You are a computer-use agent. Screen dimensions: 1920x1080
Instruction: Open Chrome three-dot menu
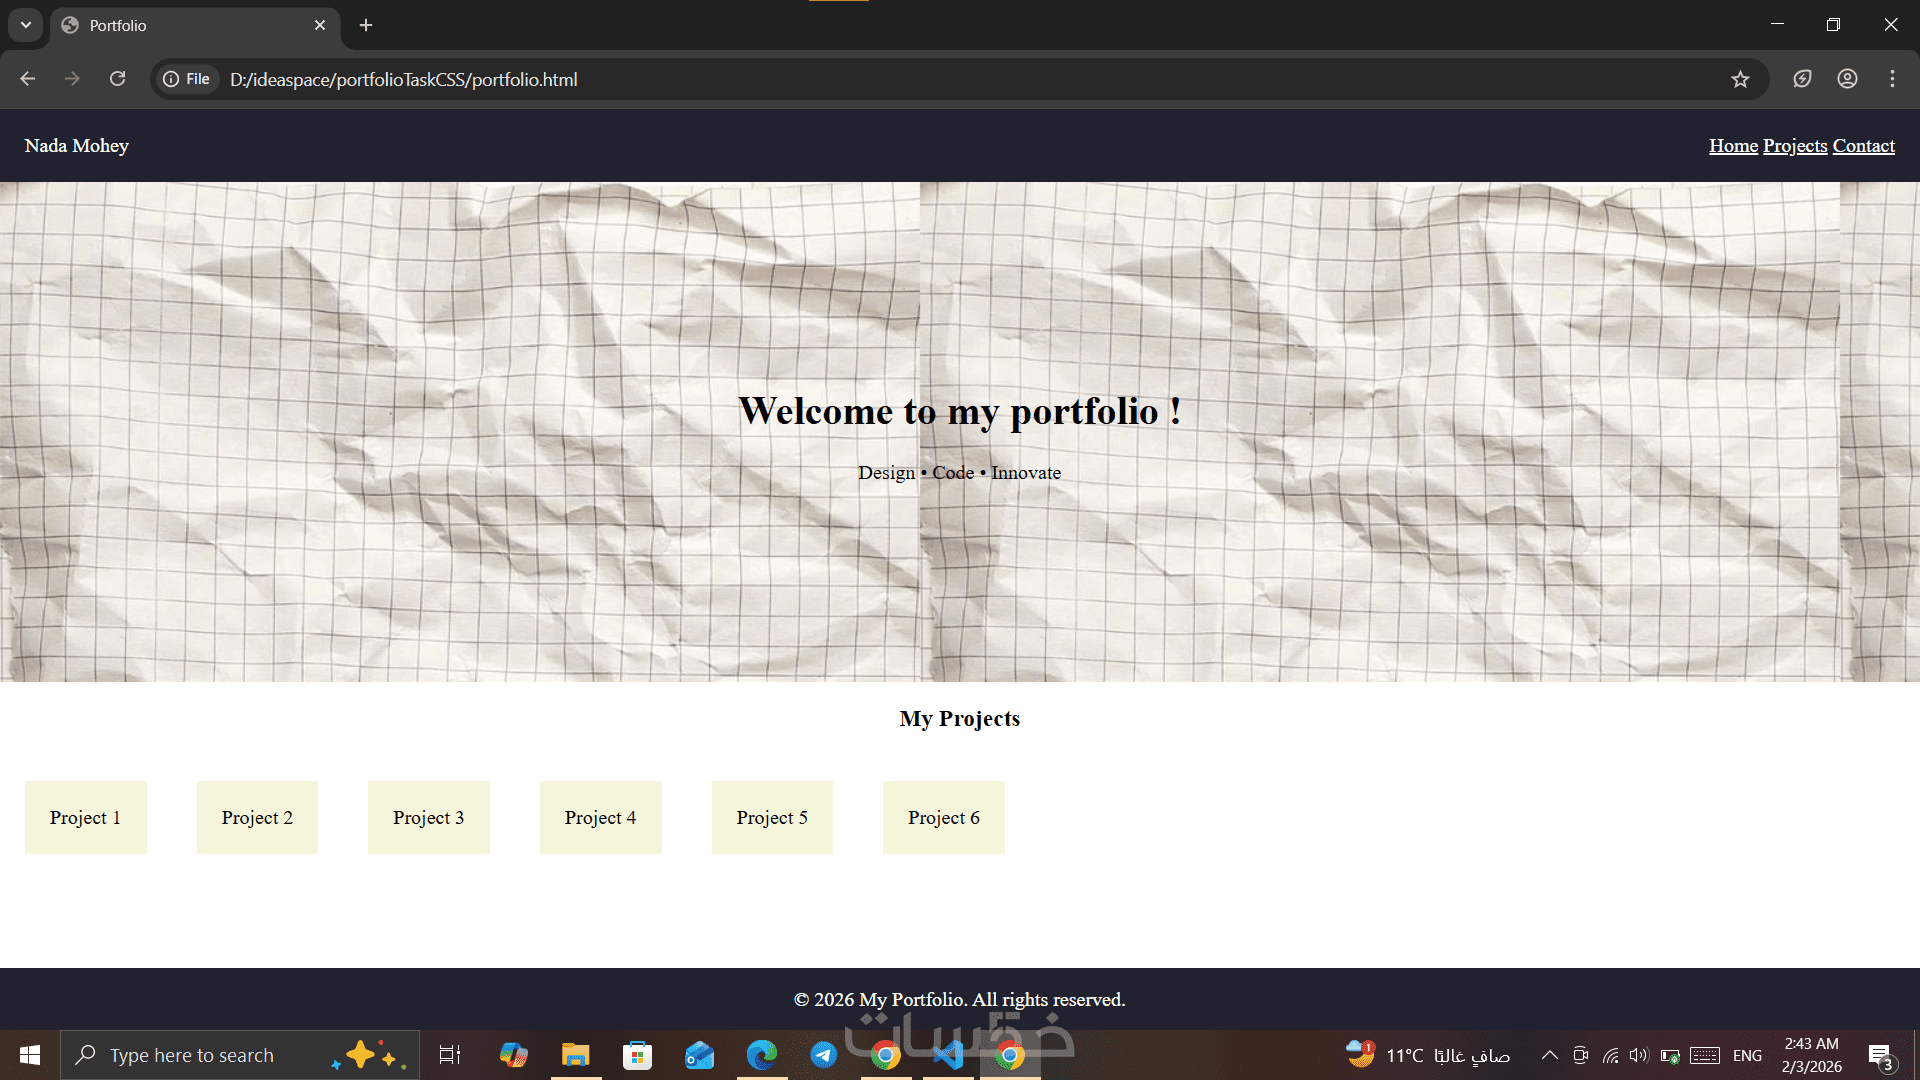pos(1892,79)
